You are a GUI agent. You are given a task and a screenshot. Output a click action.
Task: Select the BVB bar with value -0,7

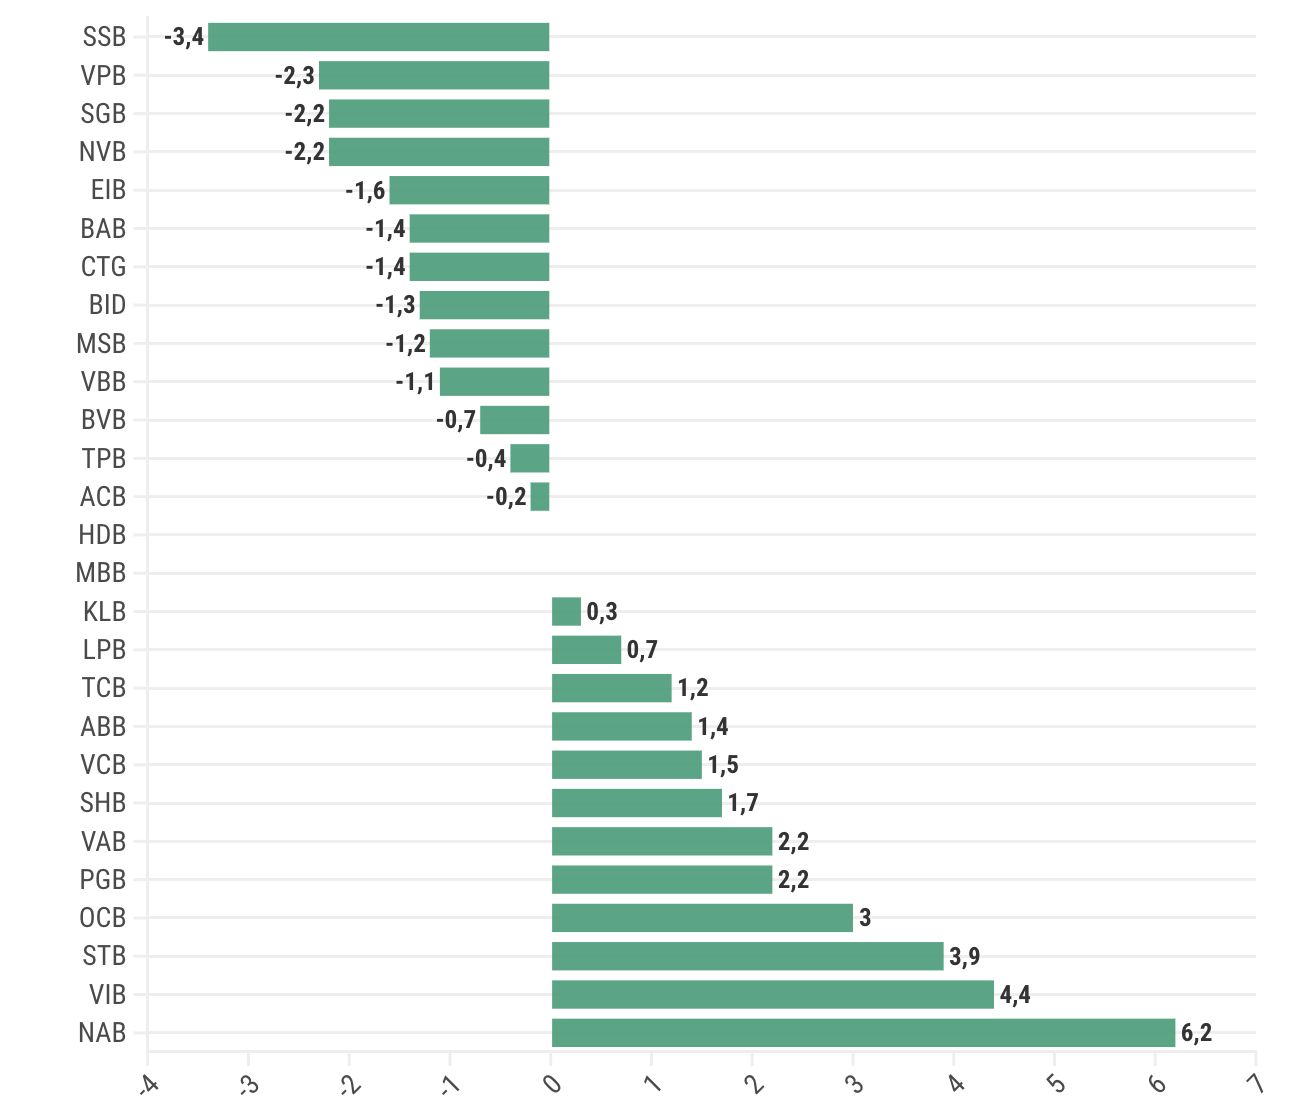[515, 420]
